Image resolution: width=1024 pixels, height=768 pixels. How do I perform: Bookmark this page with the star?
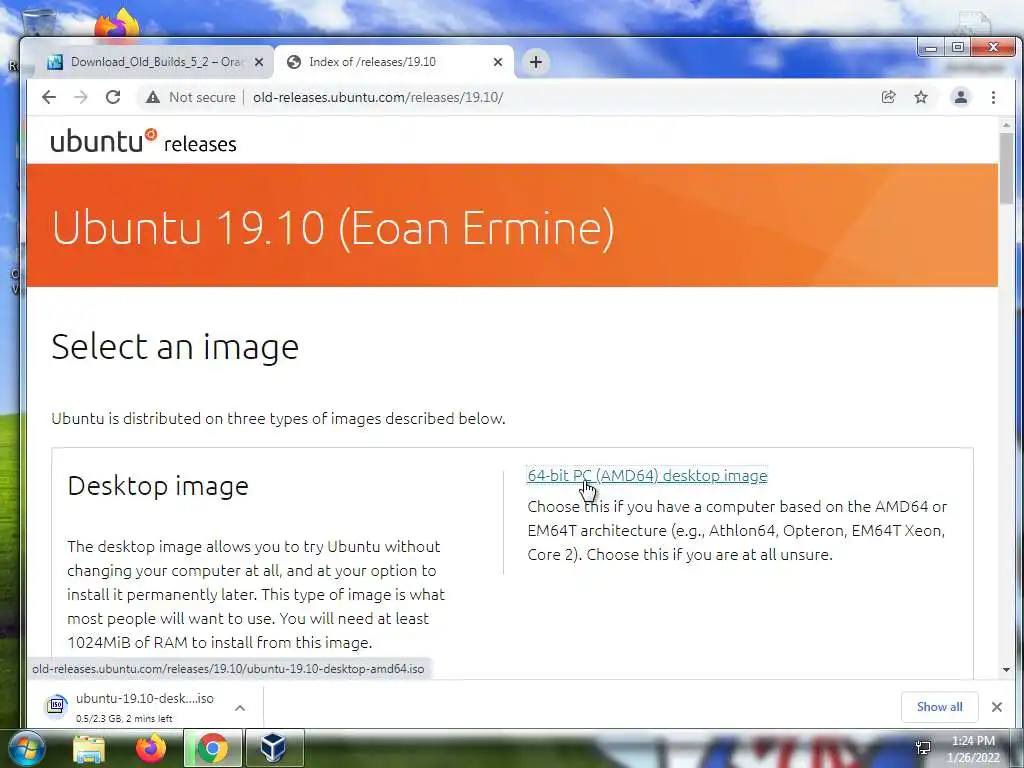click(x=921, y=97)
